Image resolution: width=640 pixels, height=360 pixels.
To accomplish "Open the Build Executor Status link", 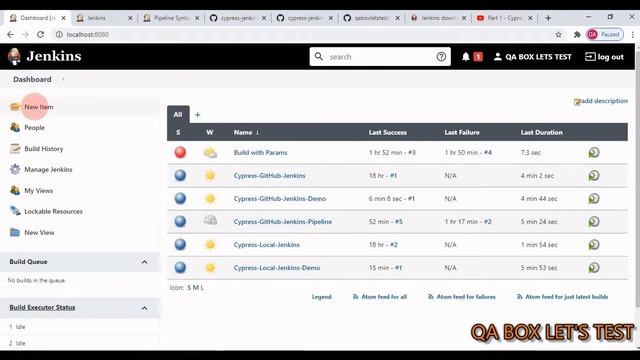I will tap(42, 307).
